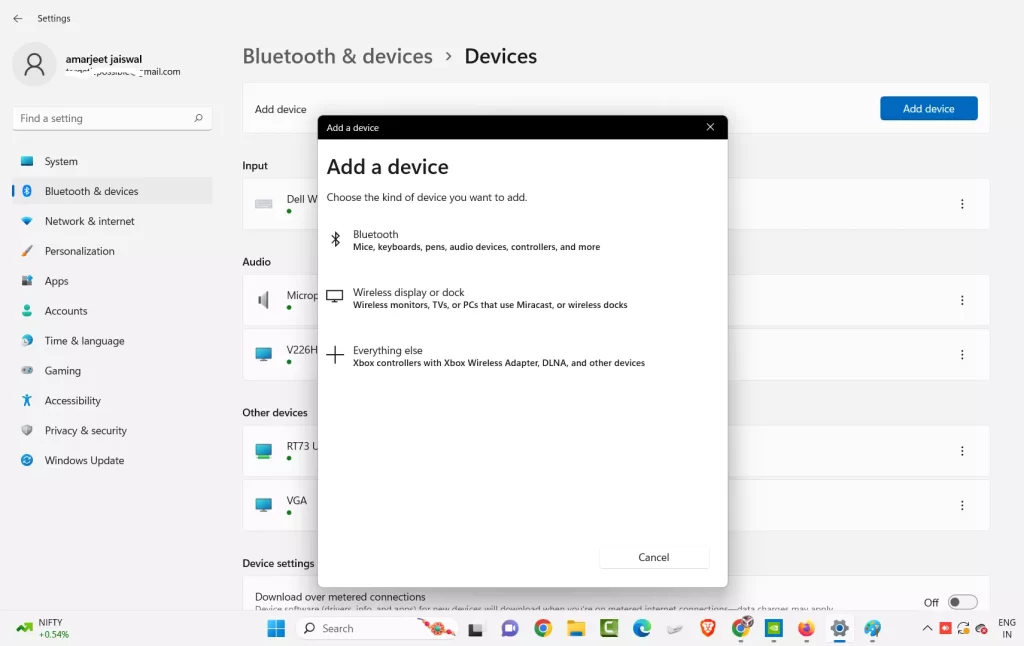The width and height of the screenshot is (1024, 646).
Task: Open Apps settings
Action: coord(112,281)
